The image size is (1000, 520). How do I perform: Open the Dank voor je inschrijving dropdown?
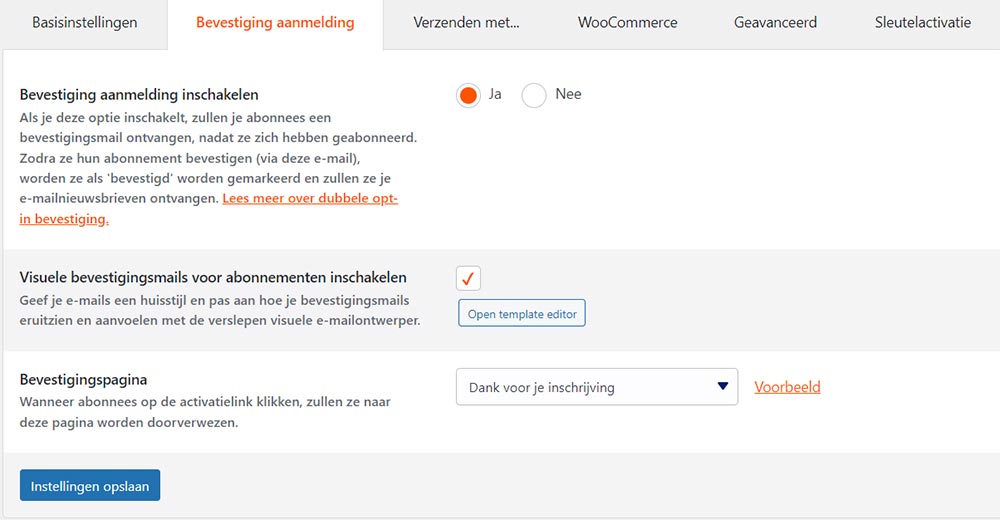pyautogui.click(x=596, y=387)
